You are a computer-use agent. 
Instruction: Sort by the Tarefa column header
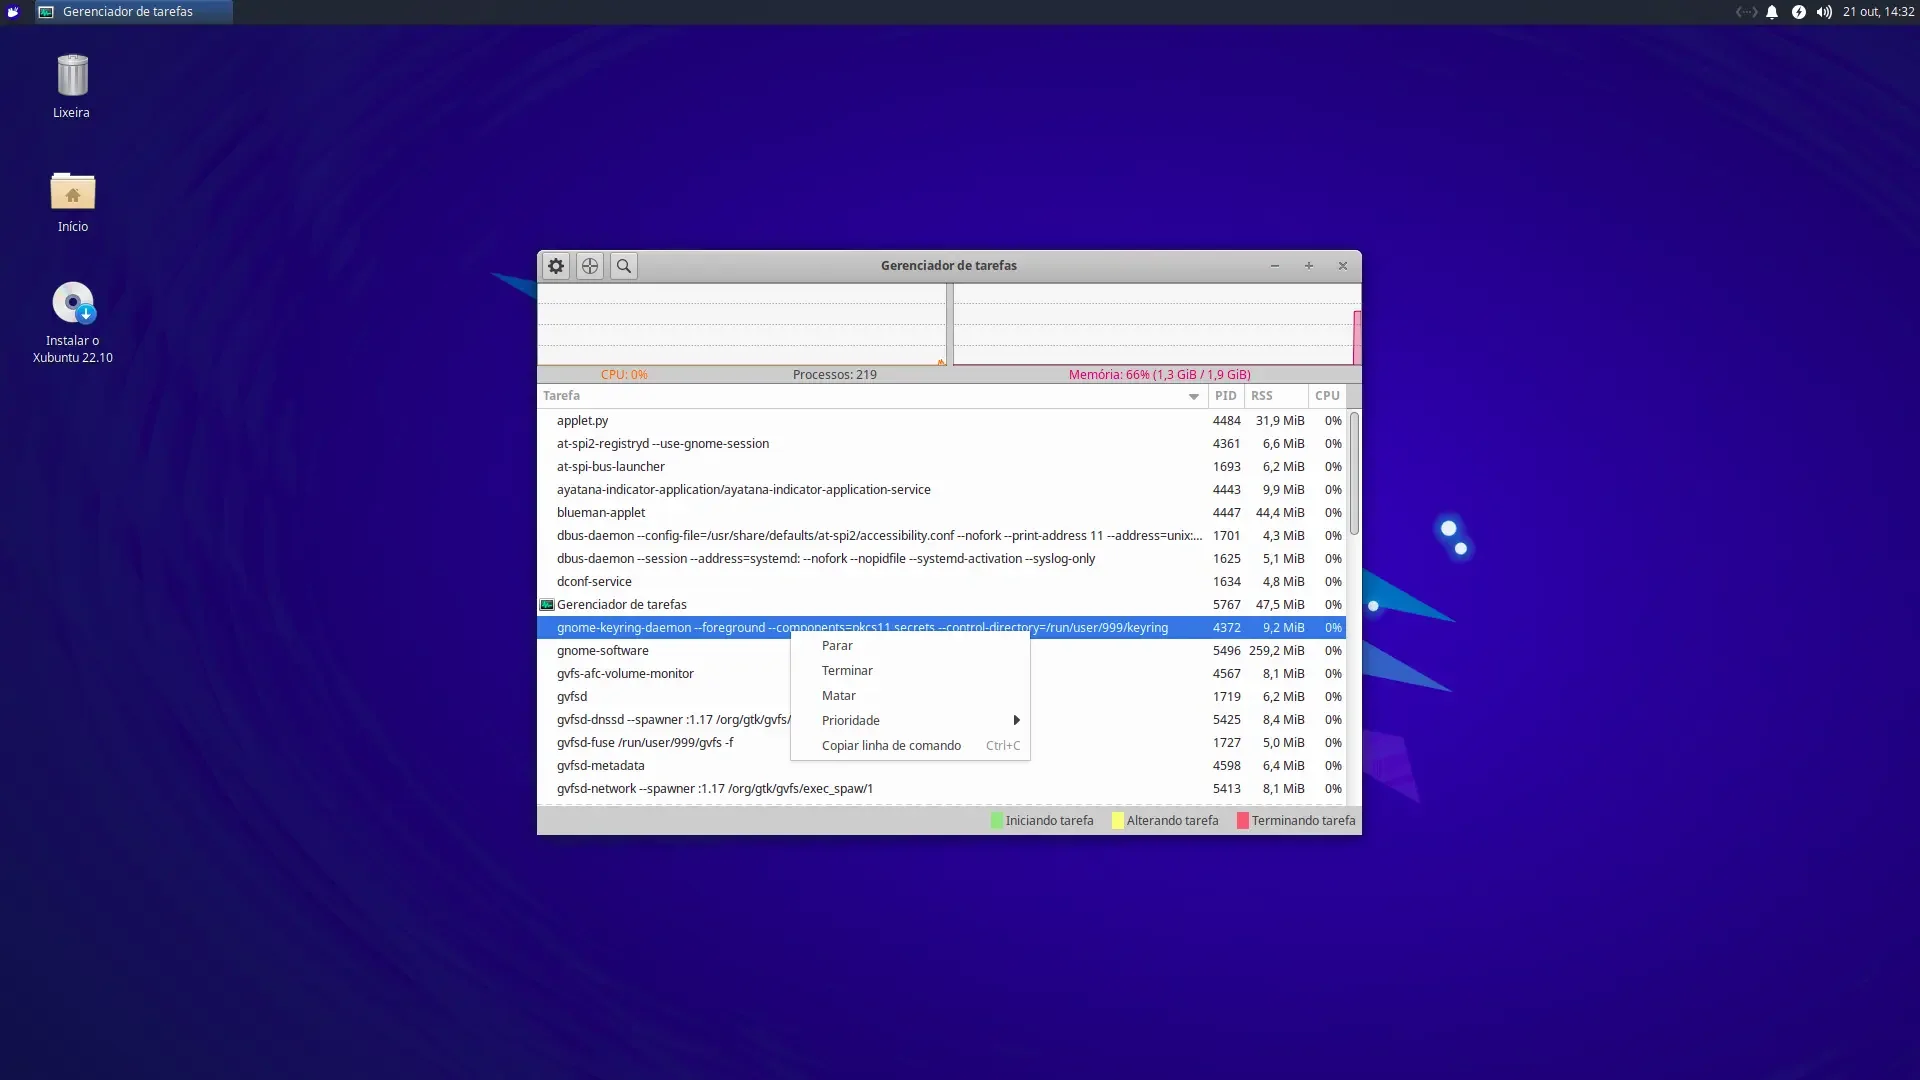point(872,396)
